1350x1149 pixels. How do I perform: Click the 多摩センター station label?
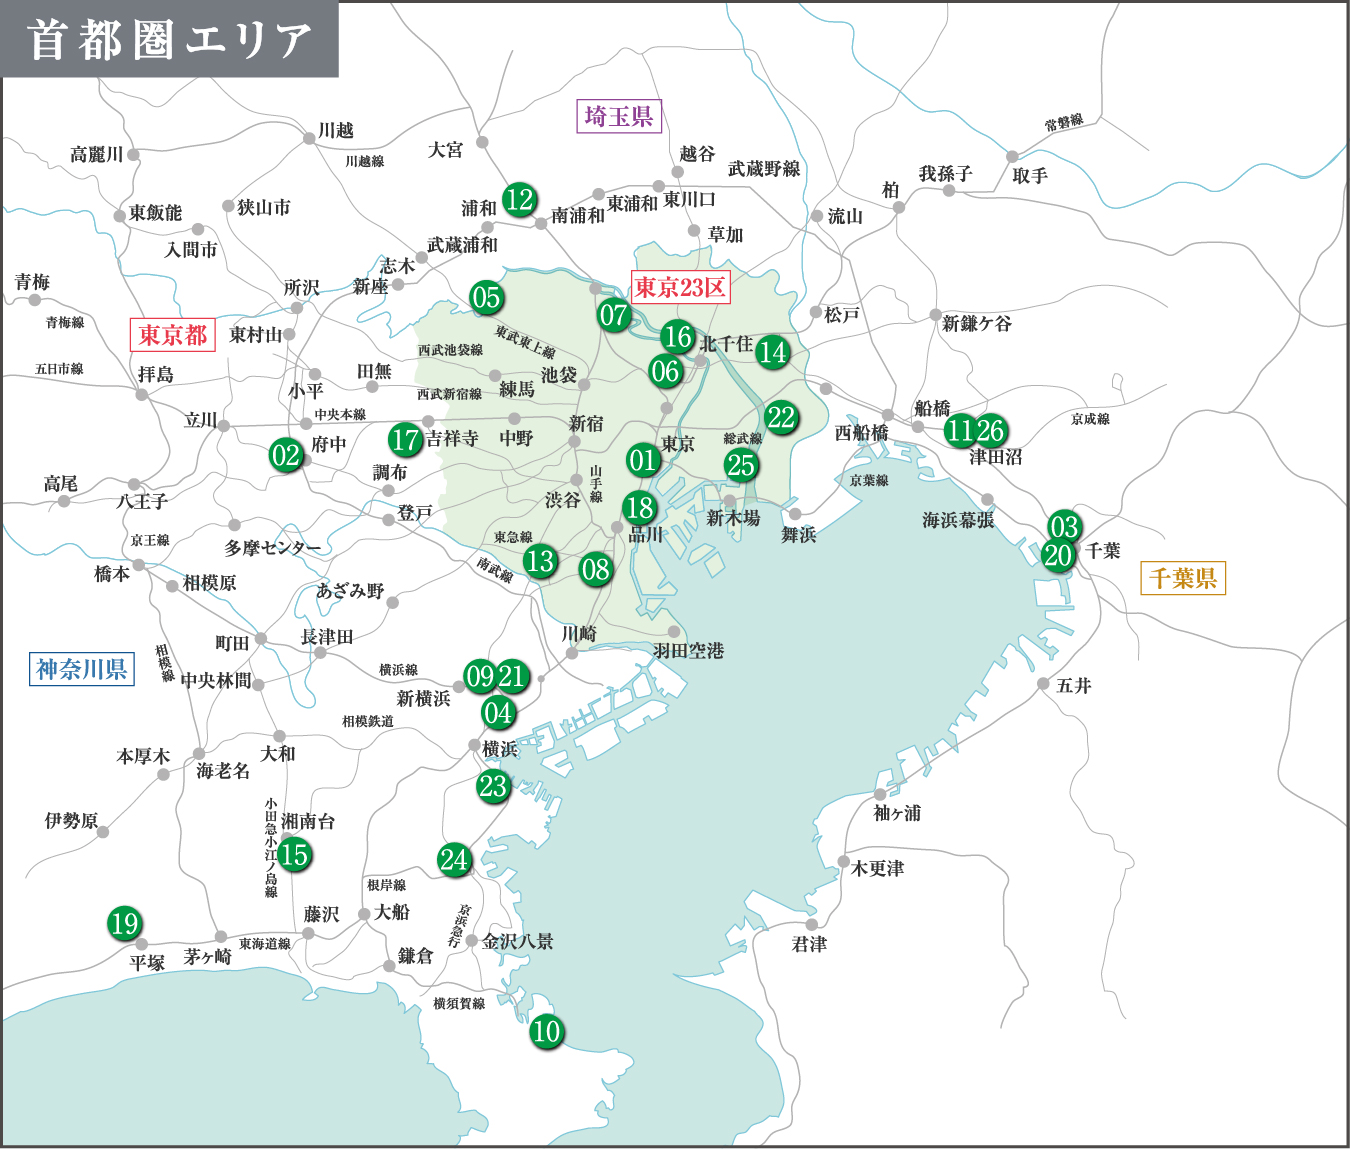[x=274, y=549]
